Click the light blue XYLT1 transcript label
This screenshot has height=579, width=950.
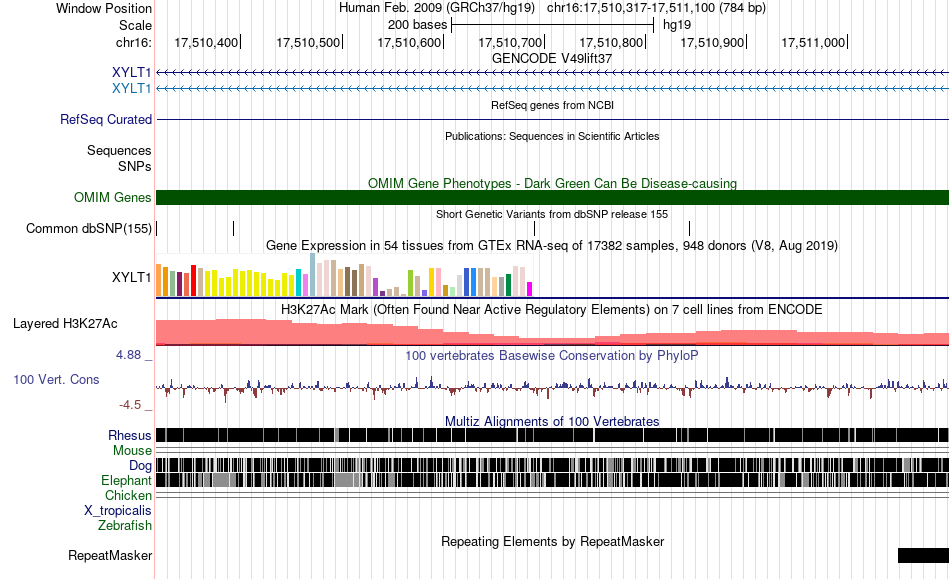(x=131, y=88)
